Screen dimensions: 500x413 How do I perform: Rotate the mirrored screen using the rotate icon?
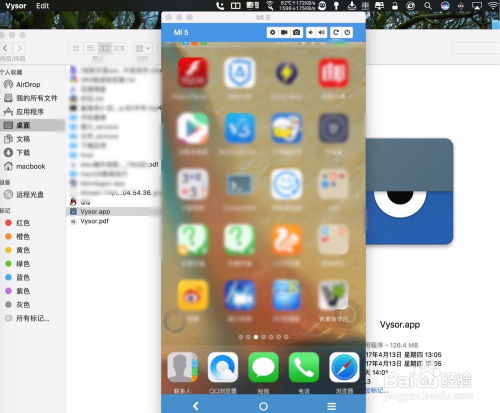pyautogui.click(x=336, y=32)
